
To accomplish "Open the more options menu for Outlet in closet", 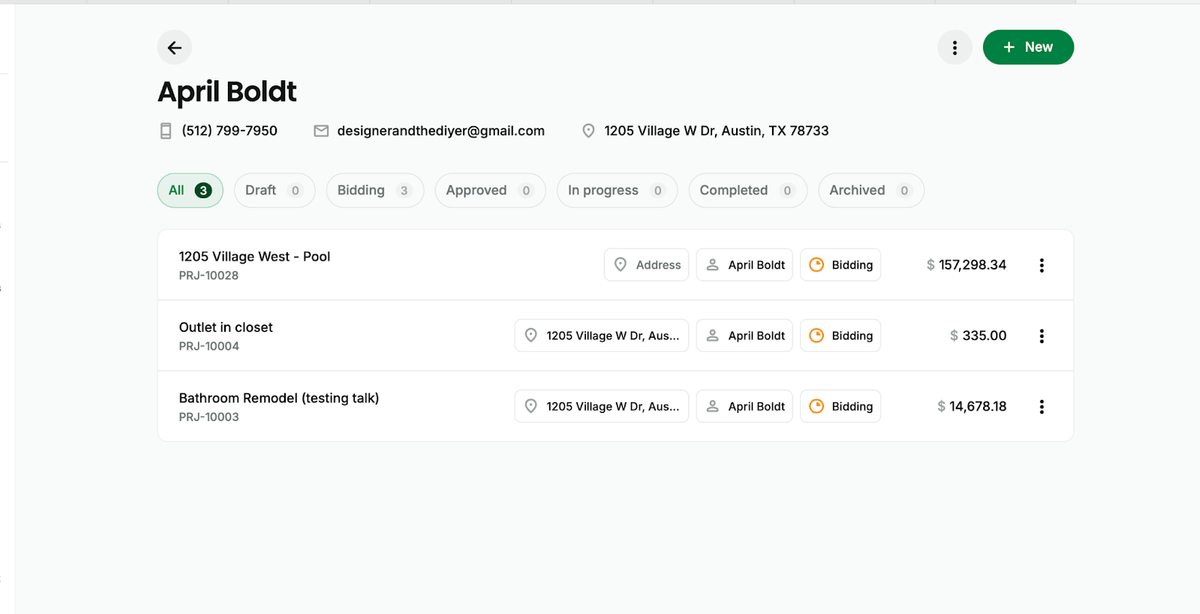I will 1042,336.
